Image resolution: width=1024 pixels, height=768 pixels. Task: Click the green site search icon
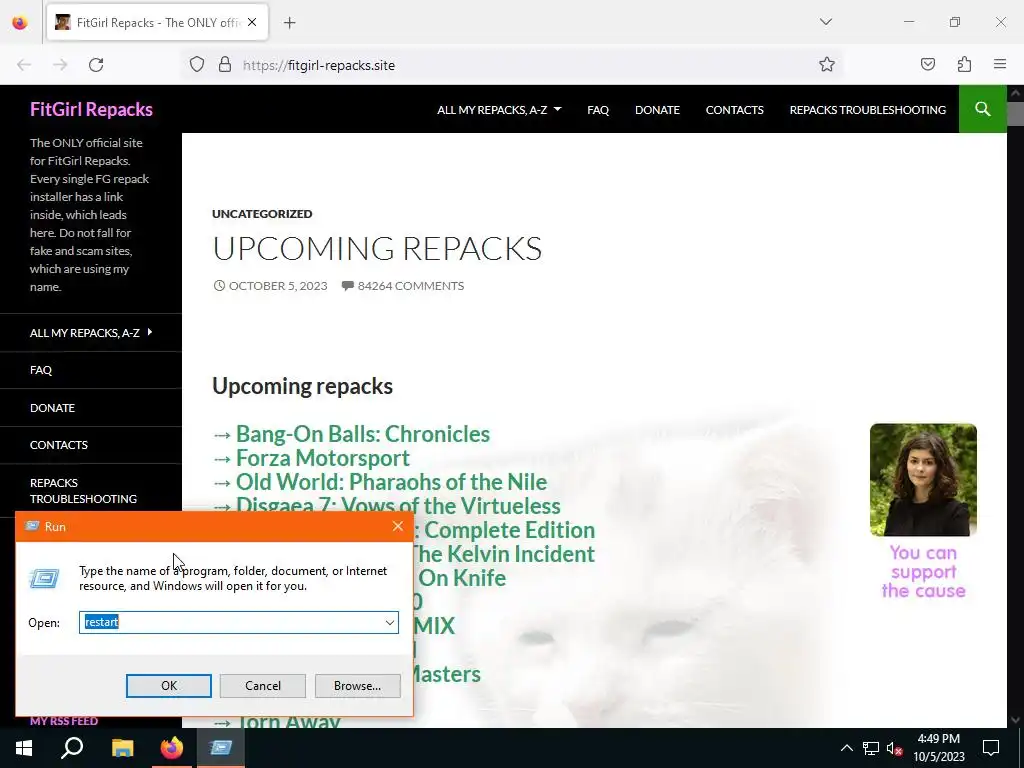pos(982,109)
